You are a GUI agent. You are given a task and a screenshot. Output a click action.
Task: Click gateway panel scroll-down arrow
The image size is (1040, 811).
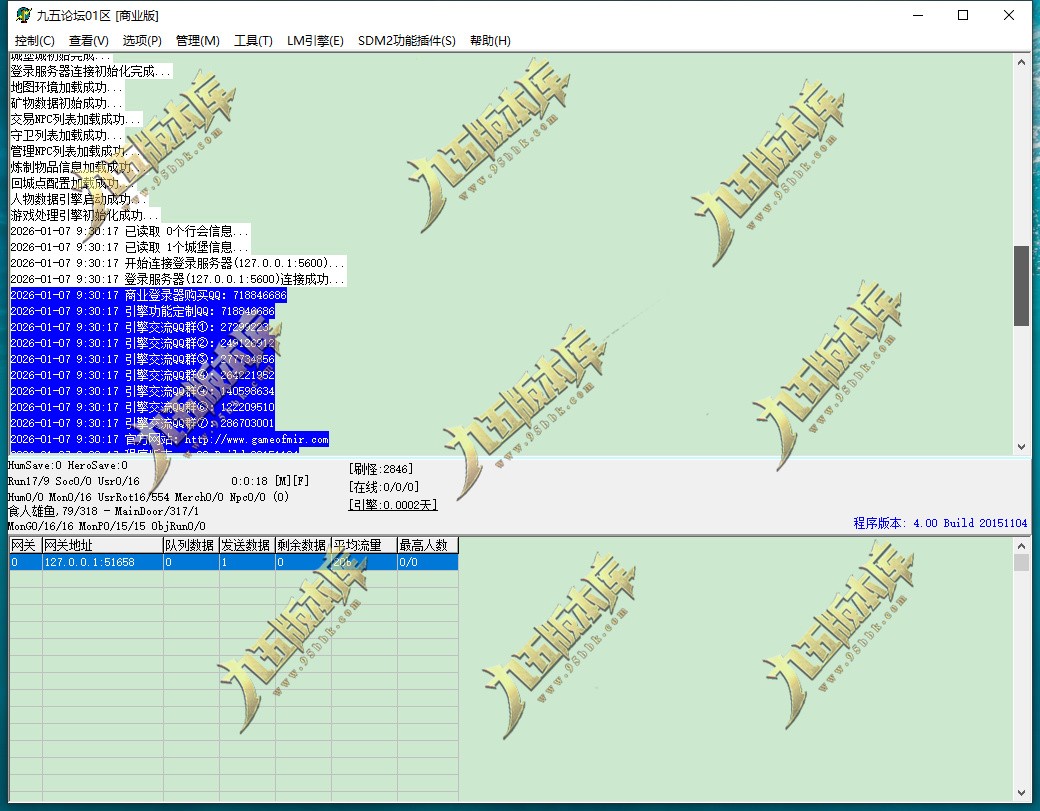pyautogui.click(x=1021, y=793)
